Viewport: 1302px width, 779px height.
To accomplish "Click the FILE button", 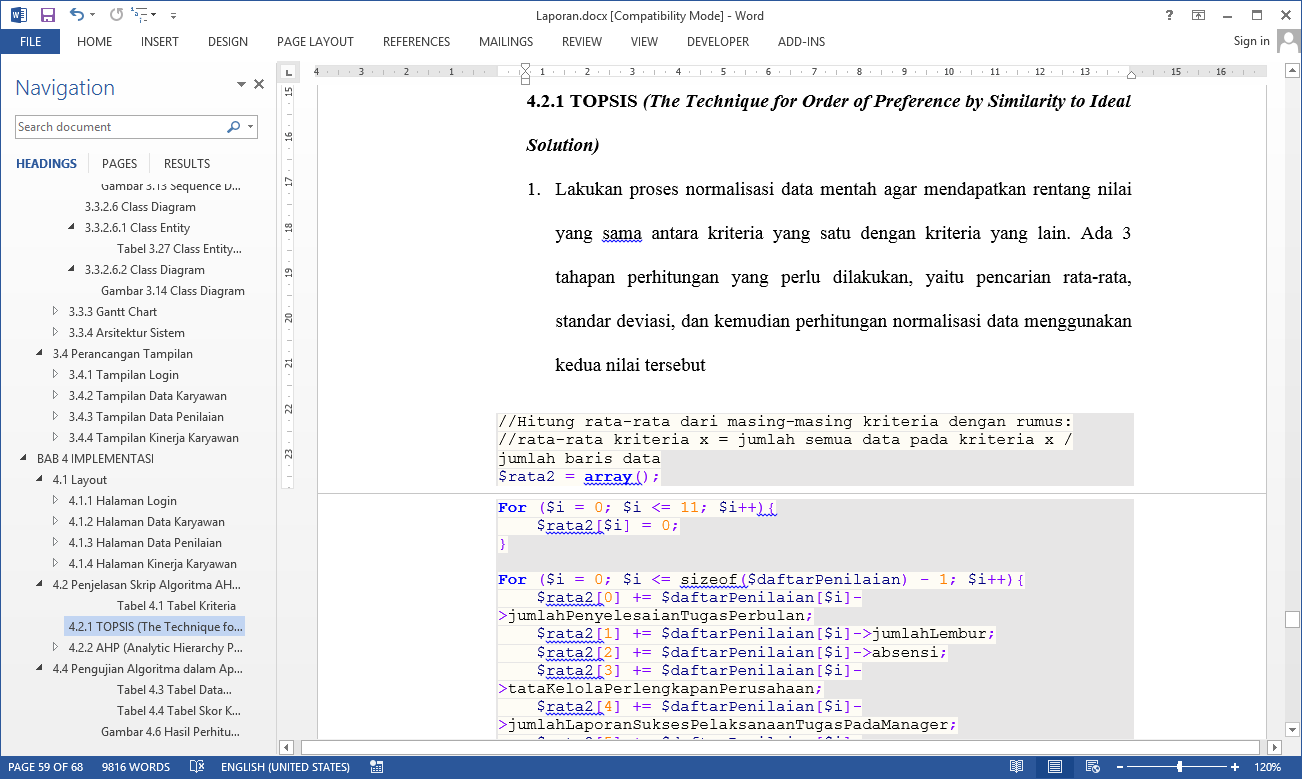I will click(x=30, y=42).
